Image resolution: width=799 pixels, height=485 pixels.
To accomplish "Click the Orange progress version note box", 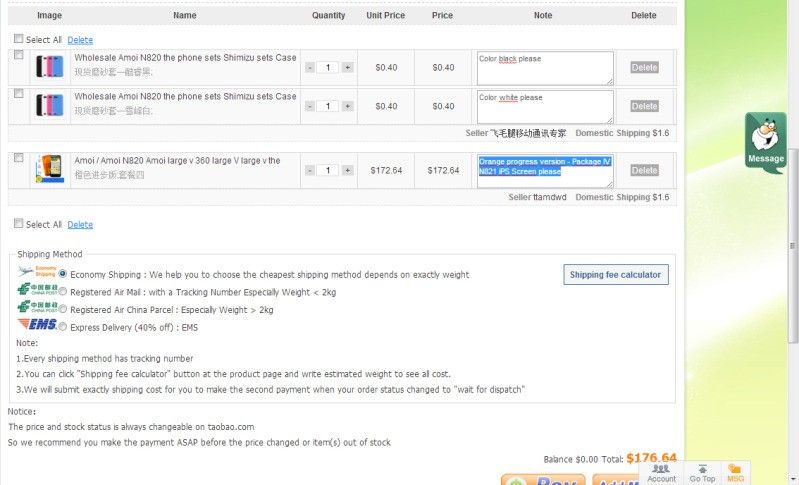I will point(545,171).
